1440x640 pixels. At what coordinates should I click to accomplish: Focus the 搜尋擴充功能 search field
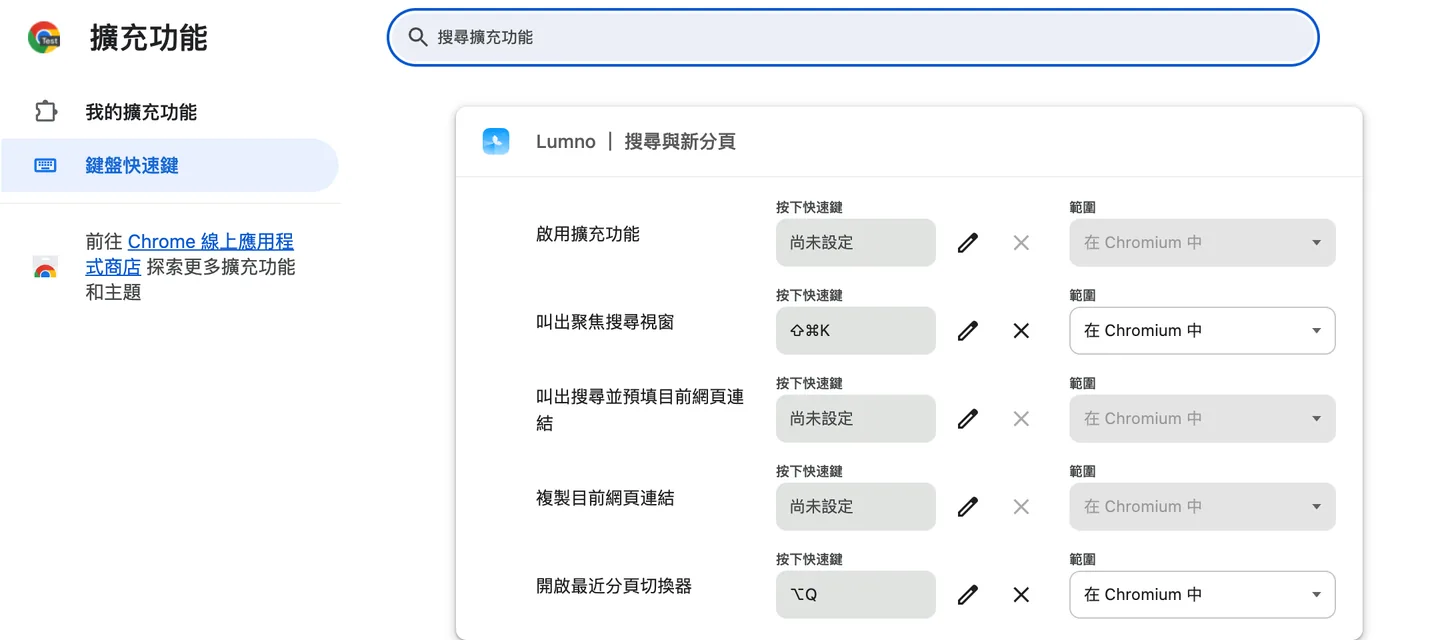pyautogui.click(x=853, y=37)
